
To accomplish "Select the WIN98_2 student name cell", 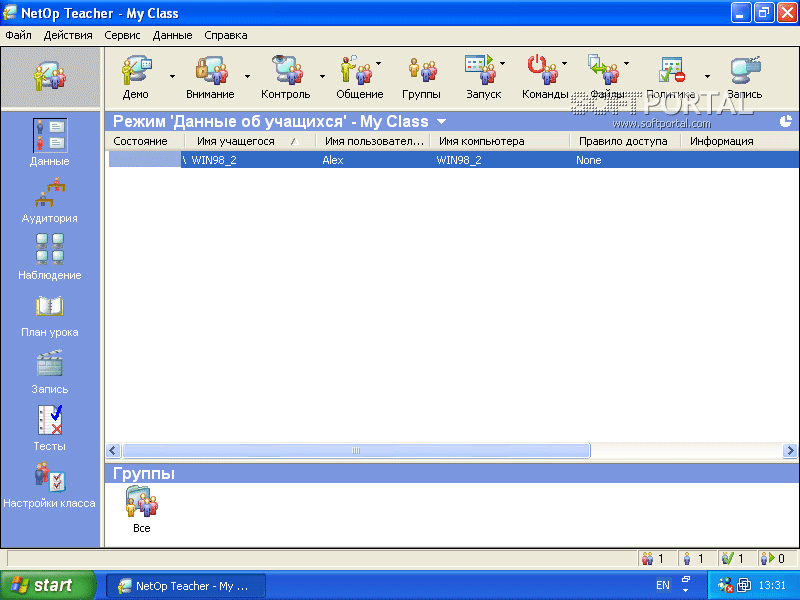I will pyautogui.click(x=214, y=160).
